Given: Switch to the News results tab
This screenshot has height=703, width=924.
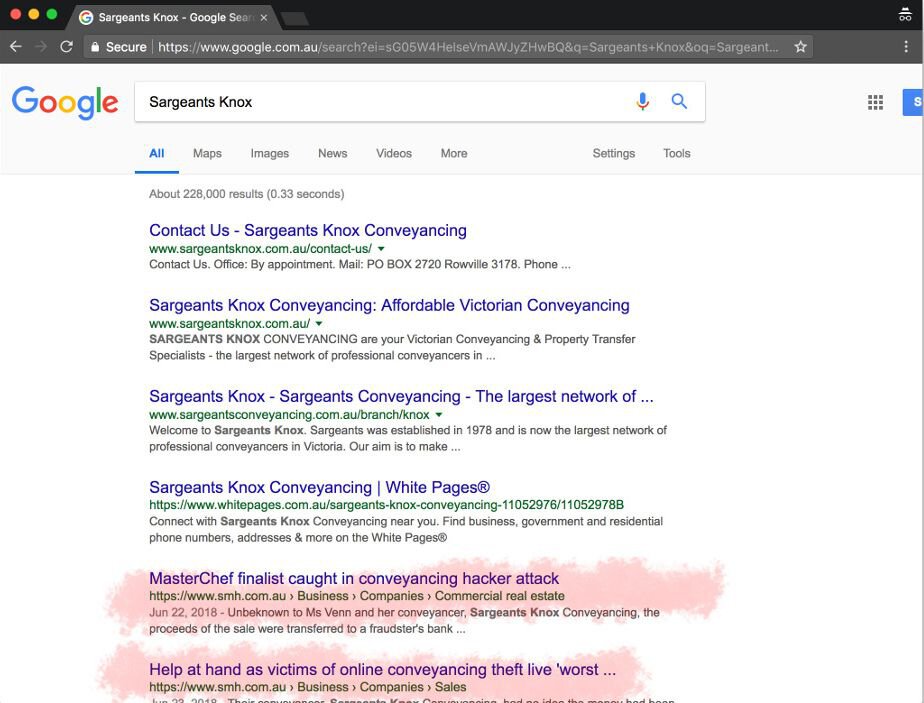Looking at the screenshot, I should coord(332,153).
